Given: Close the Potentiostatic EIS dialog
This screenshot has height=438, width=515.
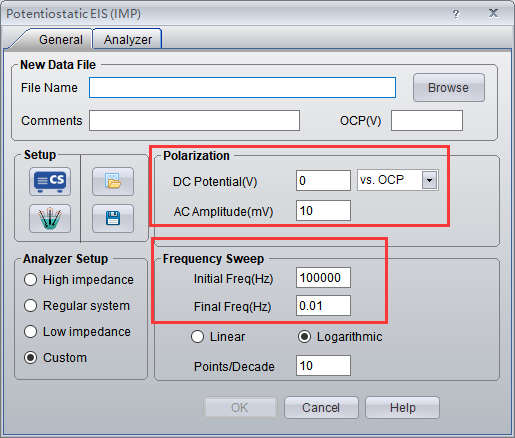Looking at the screenshot, I should coord(493,13).
